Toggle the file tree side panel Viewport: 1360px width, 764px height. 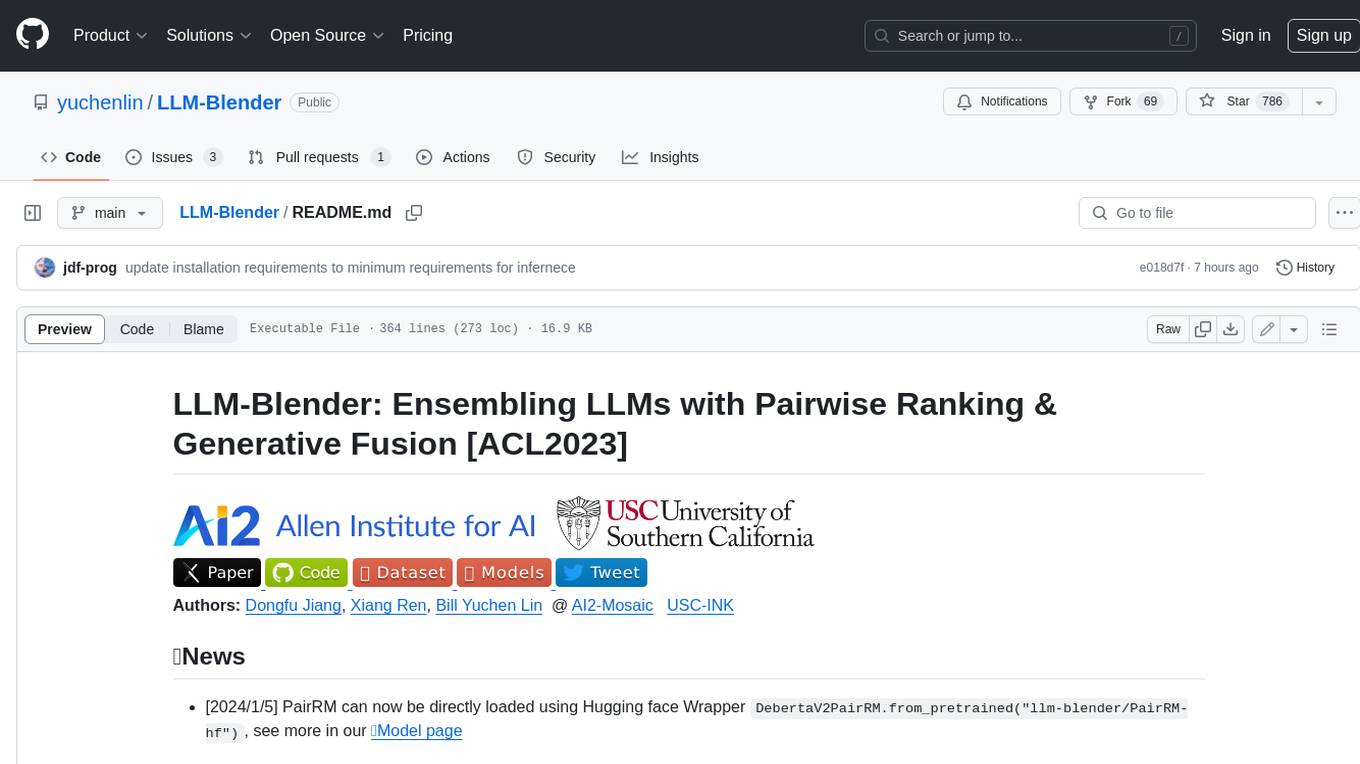[x=32, y=213]
